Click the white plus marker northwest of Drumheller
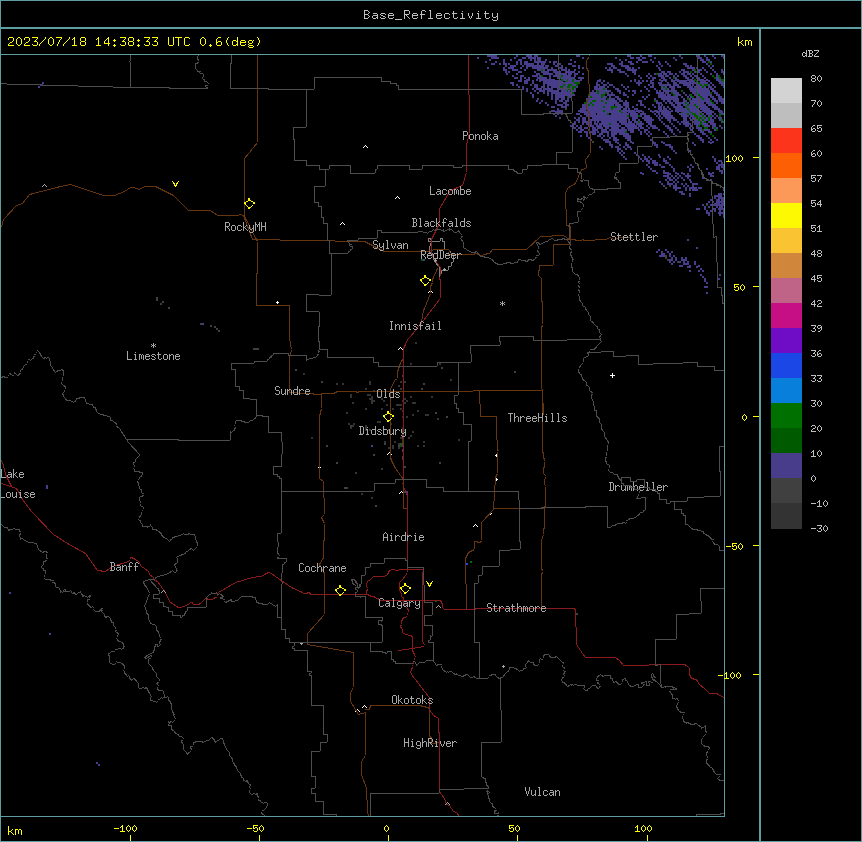Screen dimensions: 862x842 [612, 375]
